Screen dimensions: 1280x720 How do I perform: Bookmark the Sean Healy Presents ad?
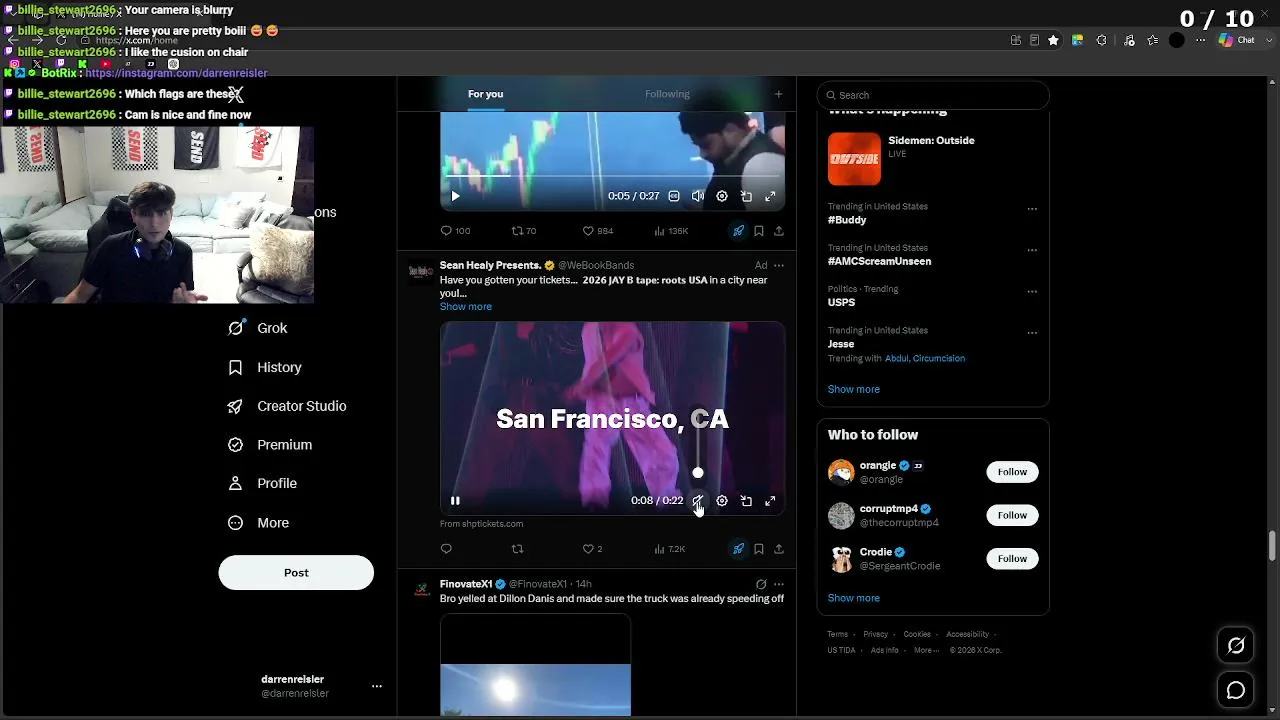(759, 549)
